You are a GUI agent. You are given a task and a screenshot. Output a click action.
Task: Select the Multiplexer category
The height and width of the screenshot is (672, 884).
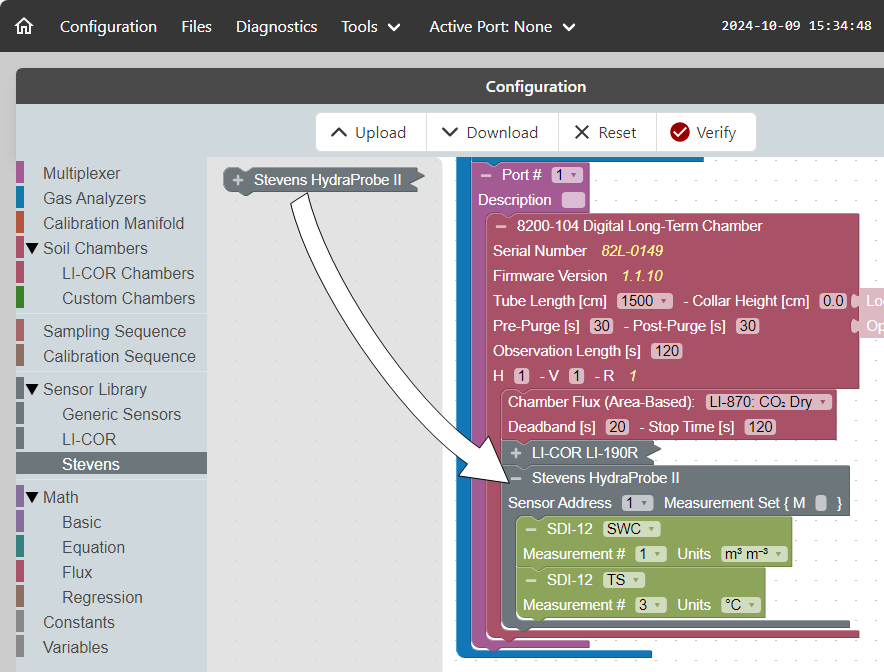(x=112, y=173)
